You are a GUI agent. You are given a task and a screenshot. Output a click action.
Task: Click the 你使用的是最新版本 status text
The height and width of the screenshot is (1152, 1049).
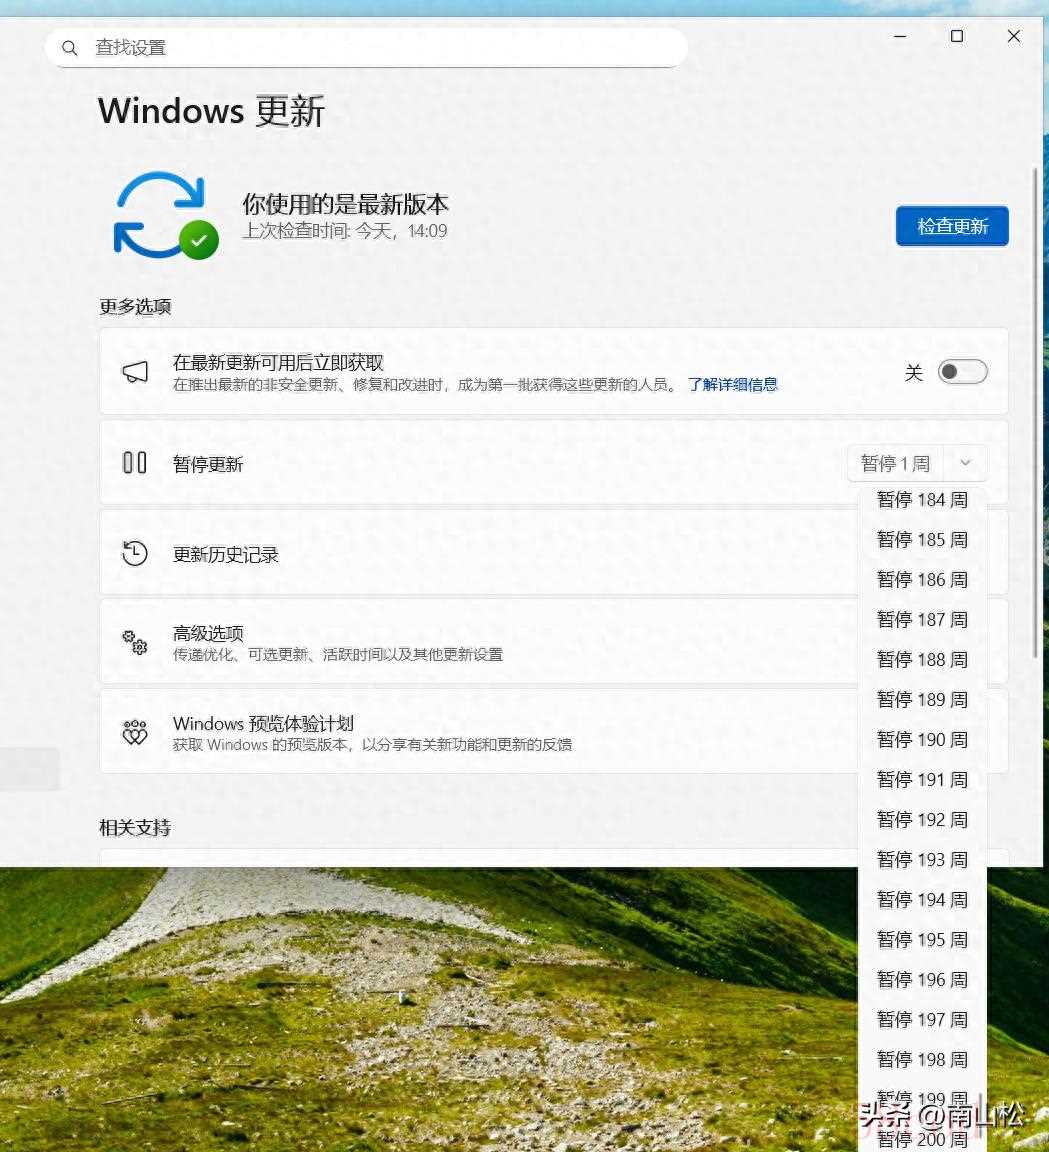click(345, 204)
